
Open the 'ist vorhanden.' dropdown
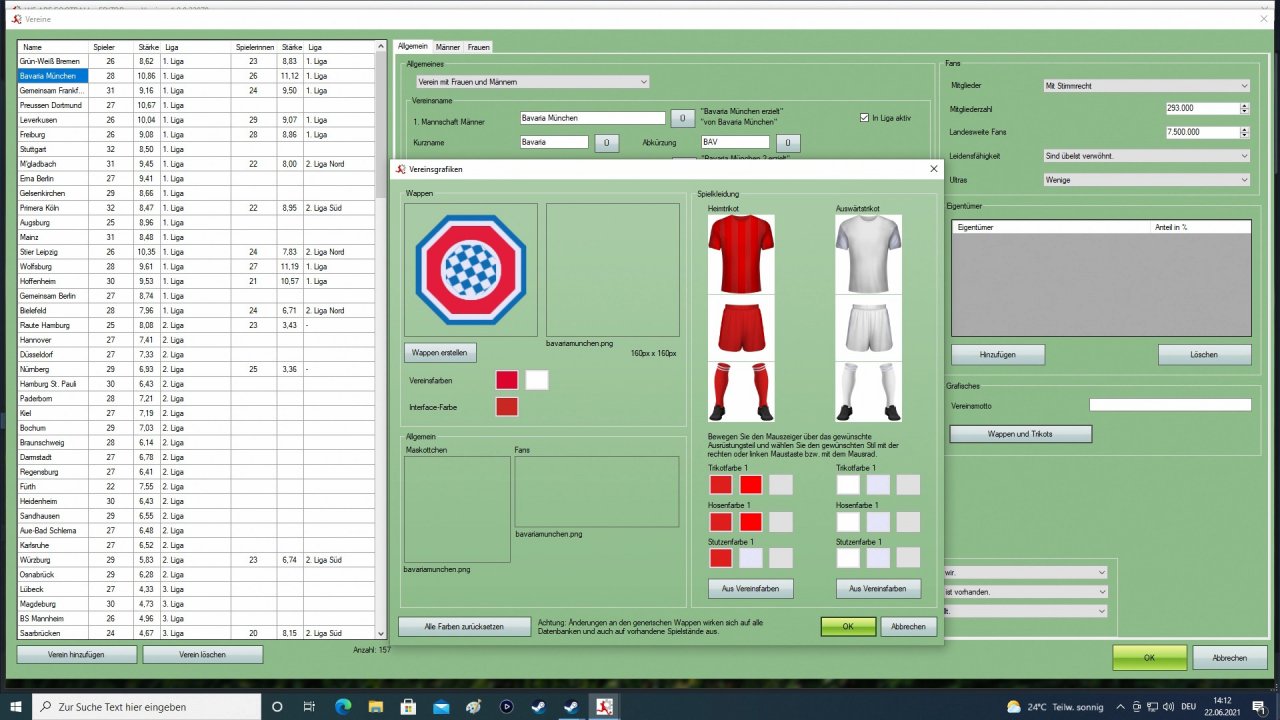(x=1025, y=592)
